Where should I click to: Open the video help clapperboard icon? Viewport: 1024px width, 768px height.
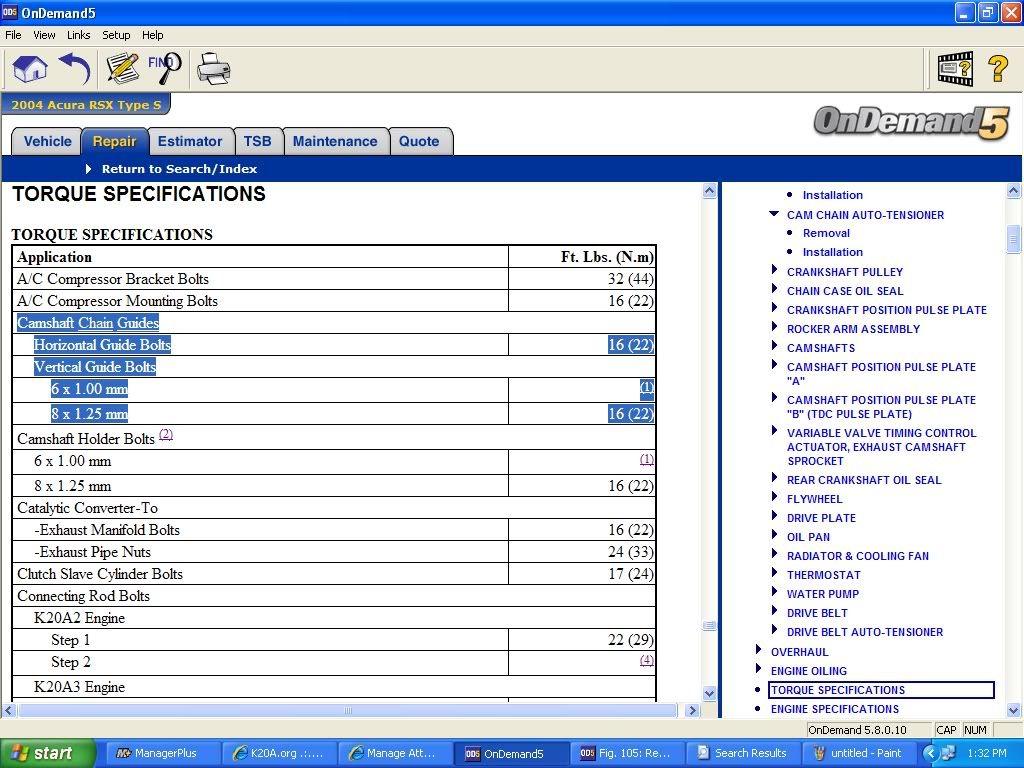pyautogui.click(x=954, y=69)
